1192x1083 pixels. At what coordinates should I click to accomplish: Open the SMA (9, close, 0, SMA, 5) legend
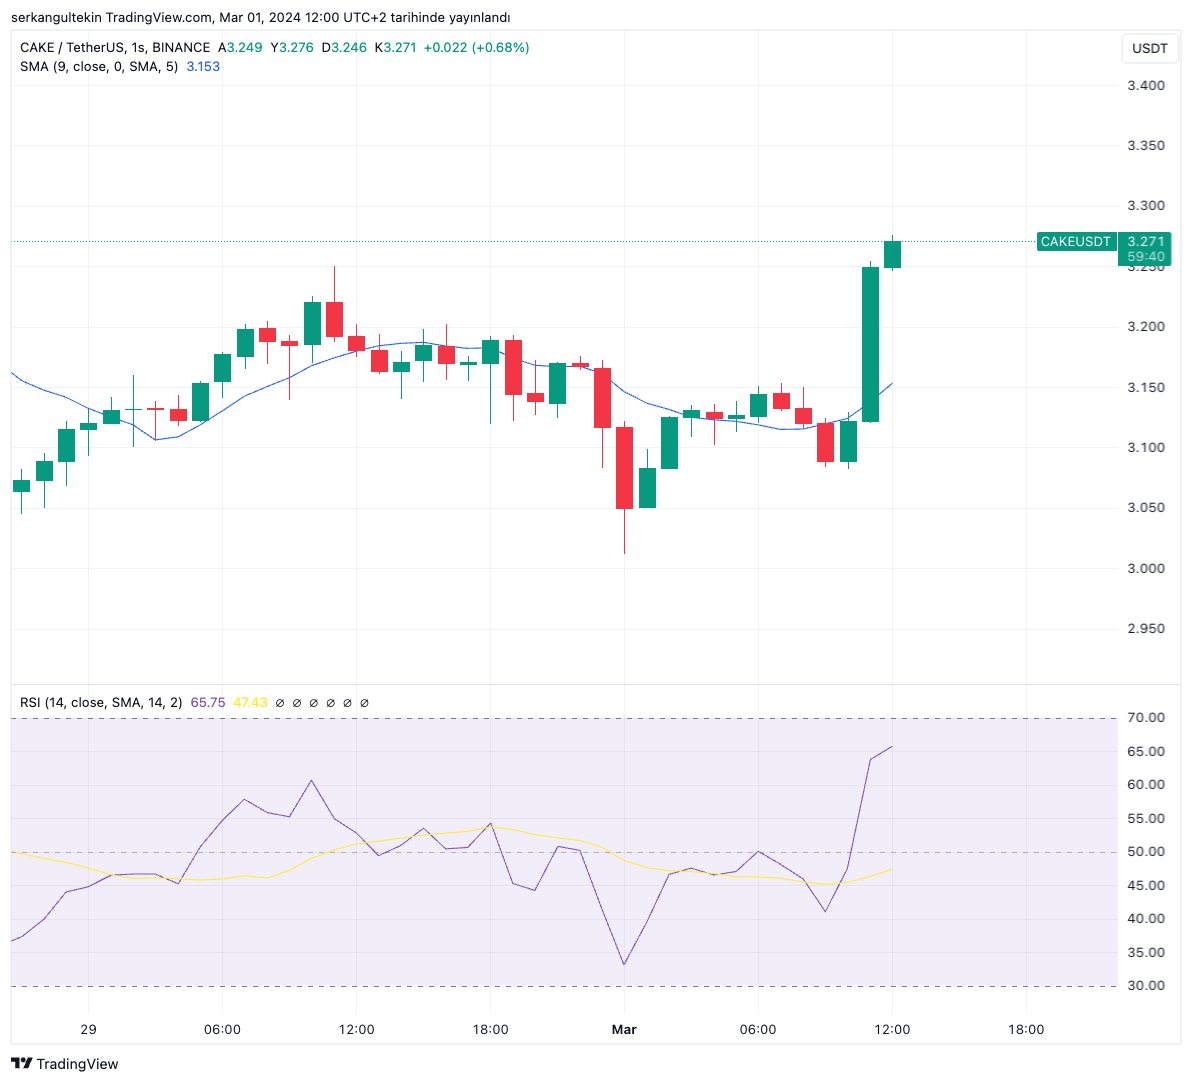(98, 67)
